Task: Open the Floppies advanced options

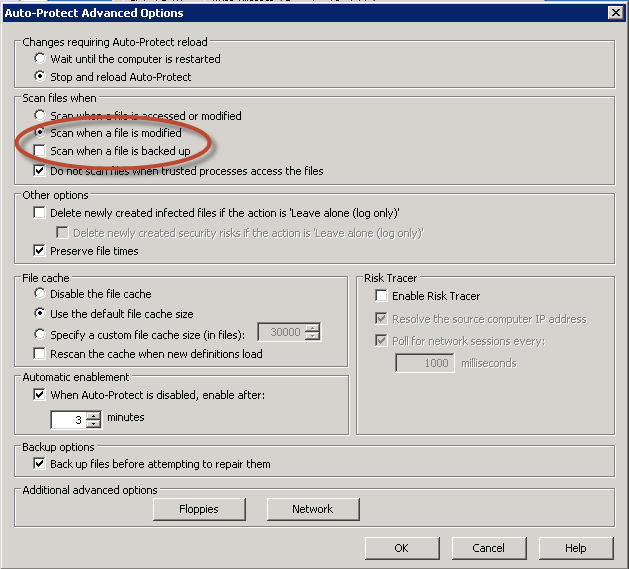Action: [199, 509]
